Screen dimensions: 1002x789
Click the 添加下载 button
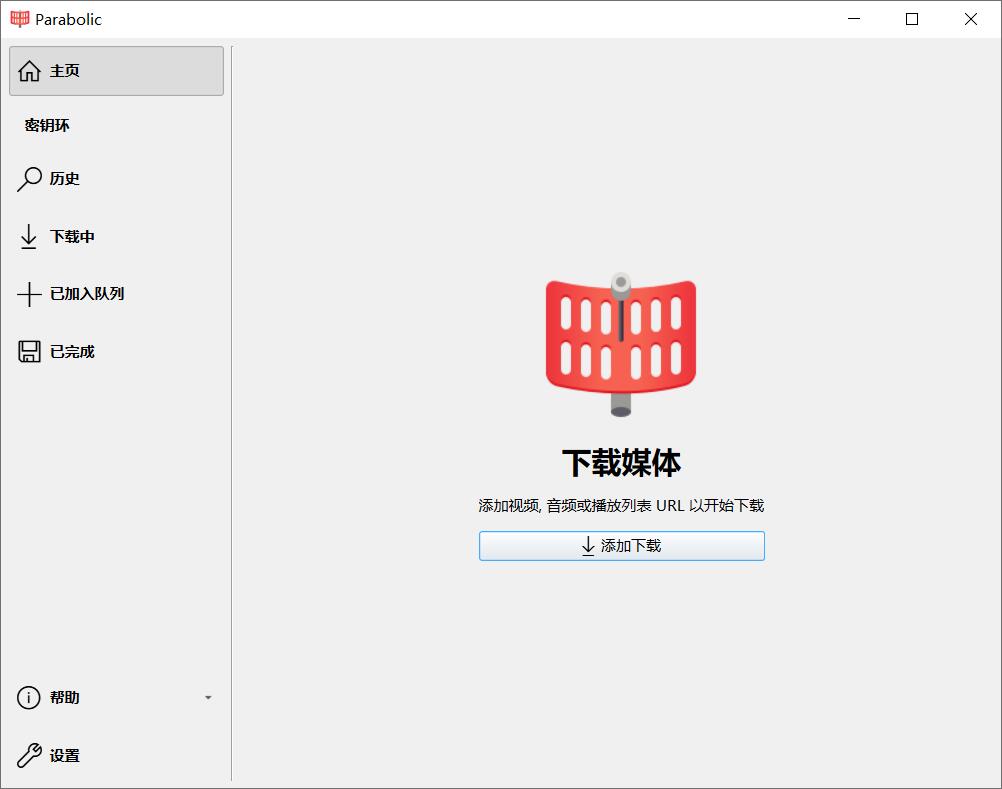622,546
